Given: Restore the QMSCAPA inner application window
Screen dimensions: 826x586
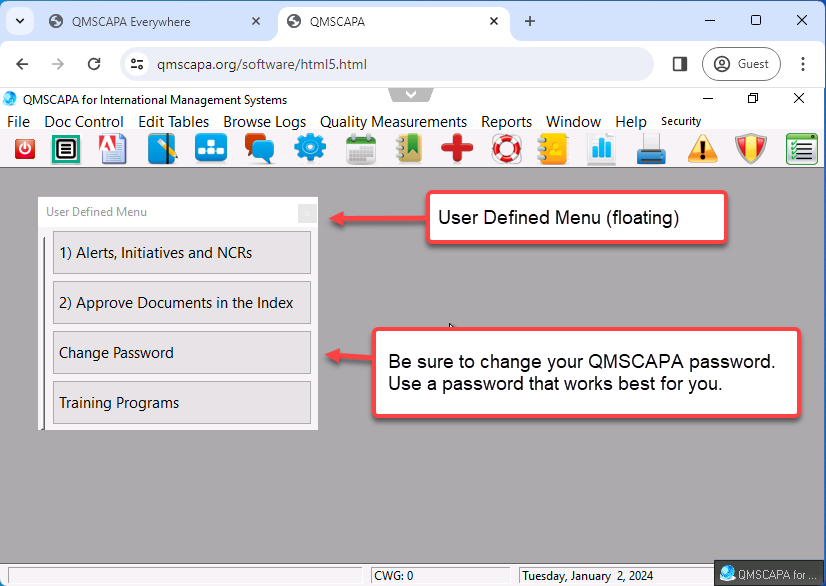Looking at the screenshot, I should pyautogui.click(x=753, y=99).
